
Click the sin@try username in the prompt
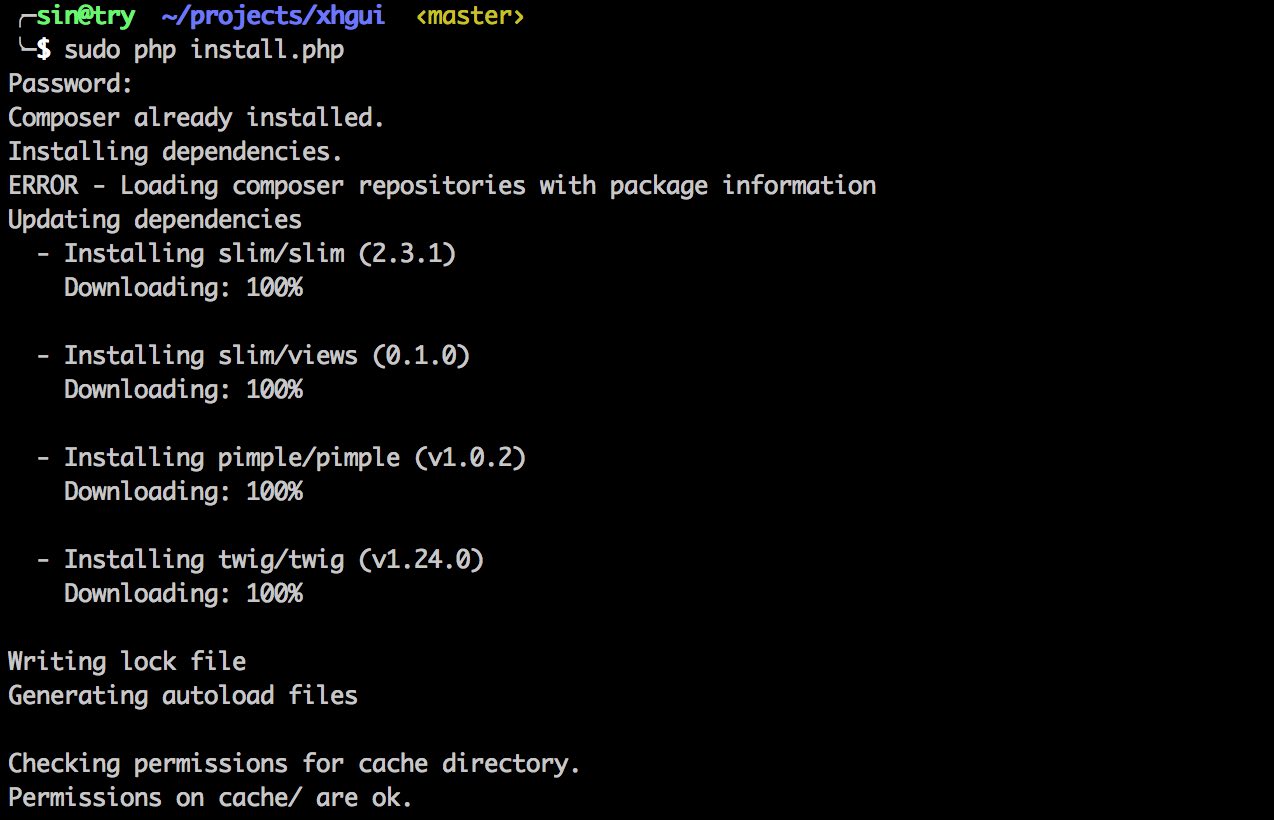(x=85, y=16)
